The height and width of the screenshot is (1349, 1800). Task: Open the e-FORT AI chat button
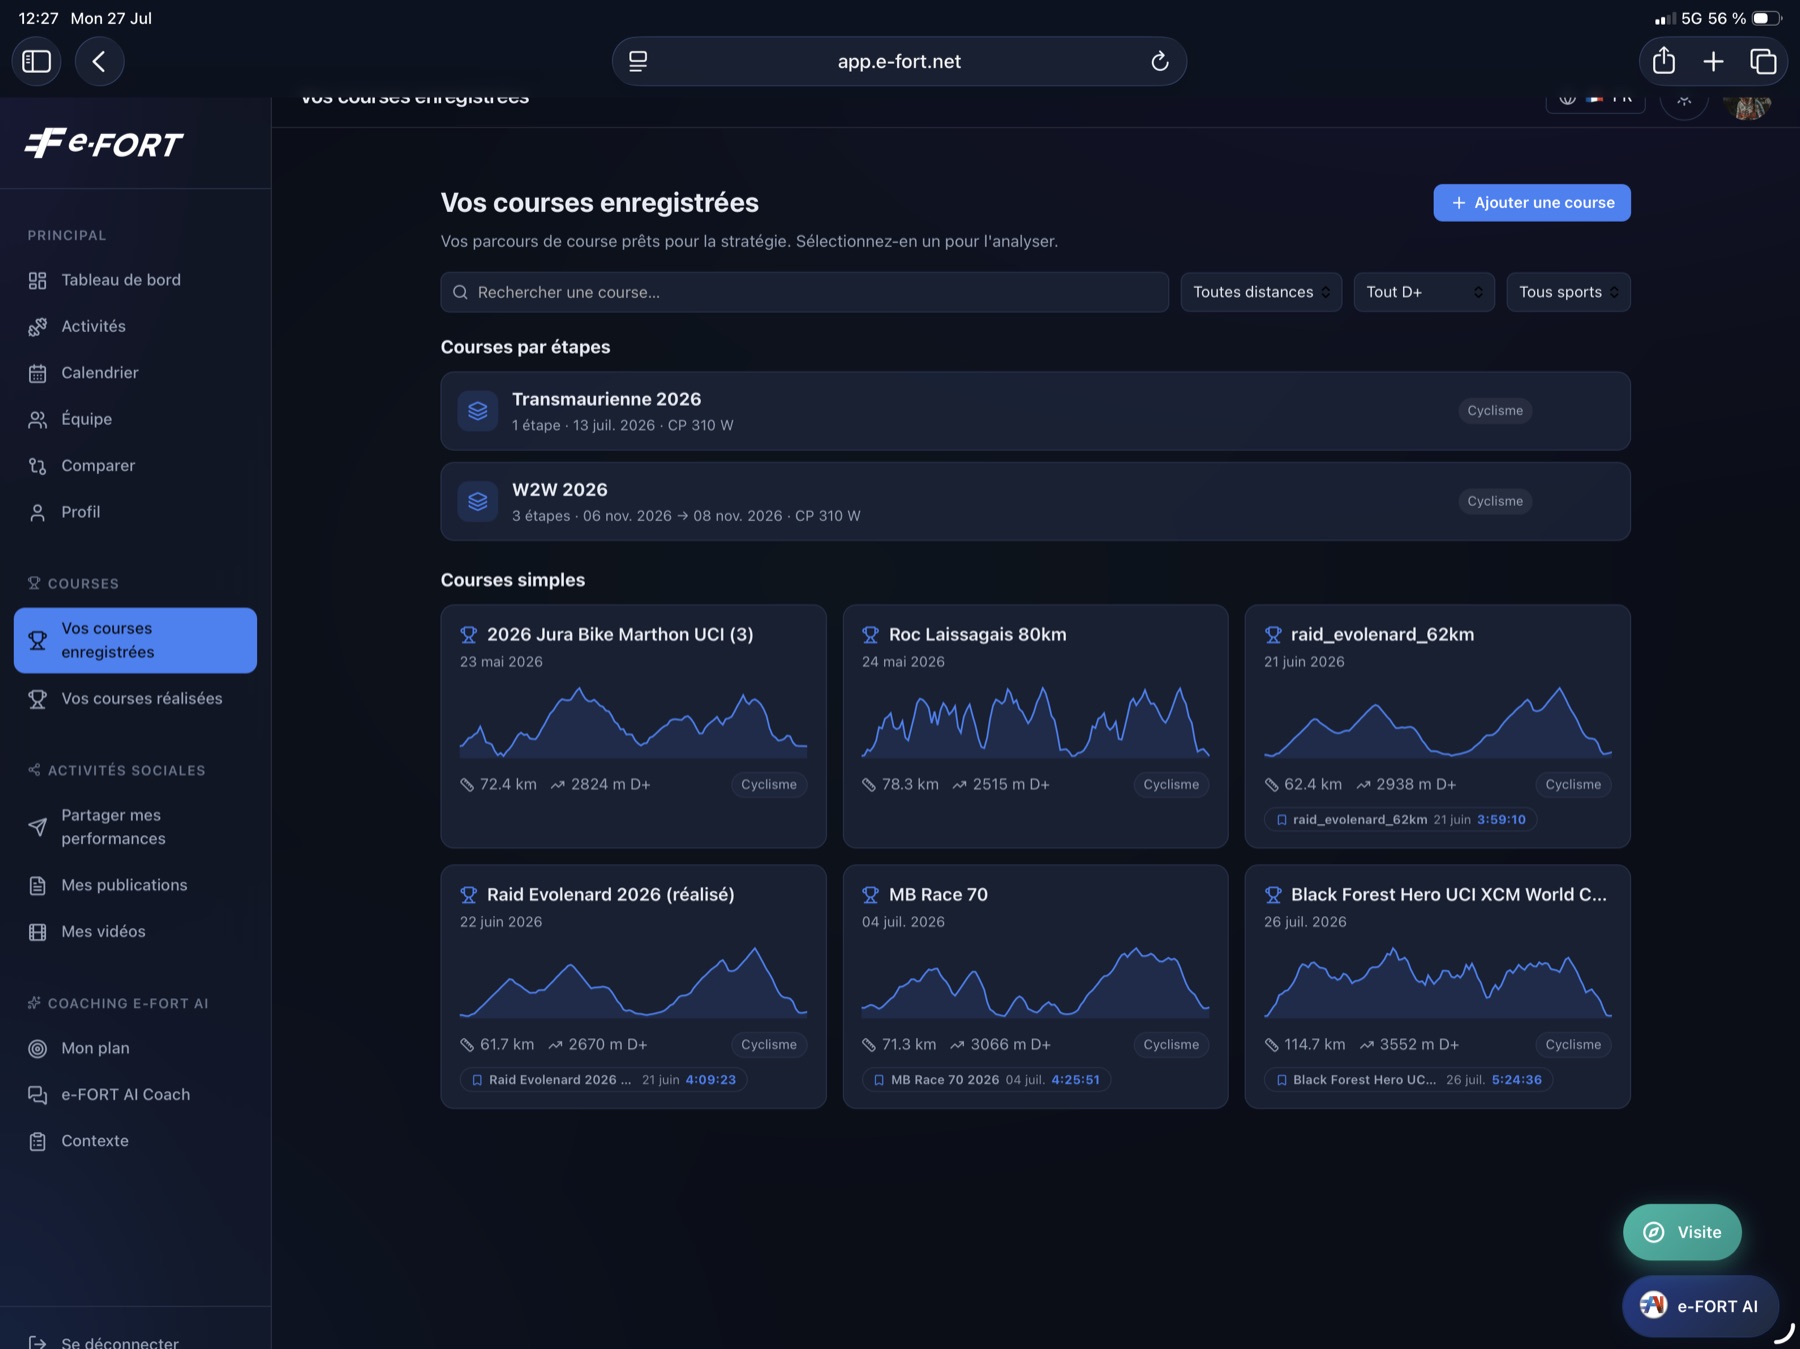tap(1700, 1306)
